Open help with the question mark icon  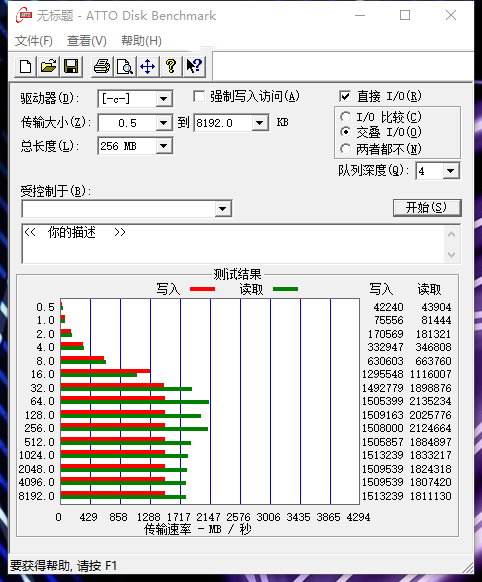[x=171, y=67]
